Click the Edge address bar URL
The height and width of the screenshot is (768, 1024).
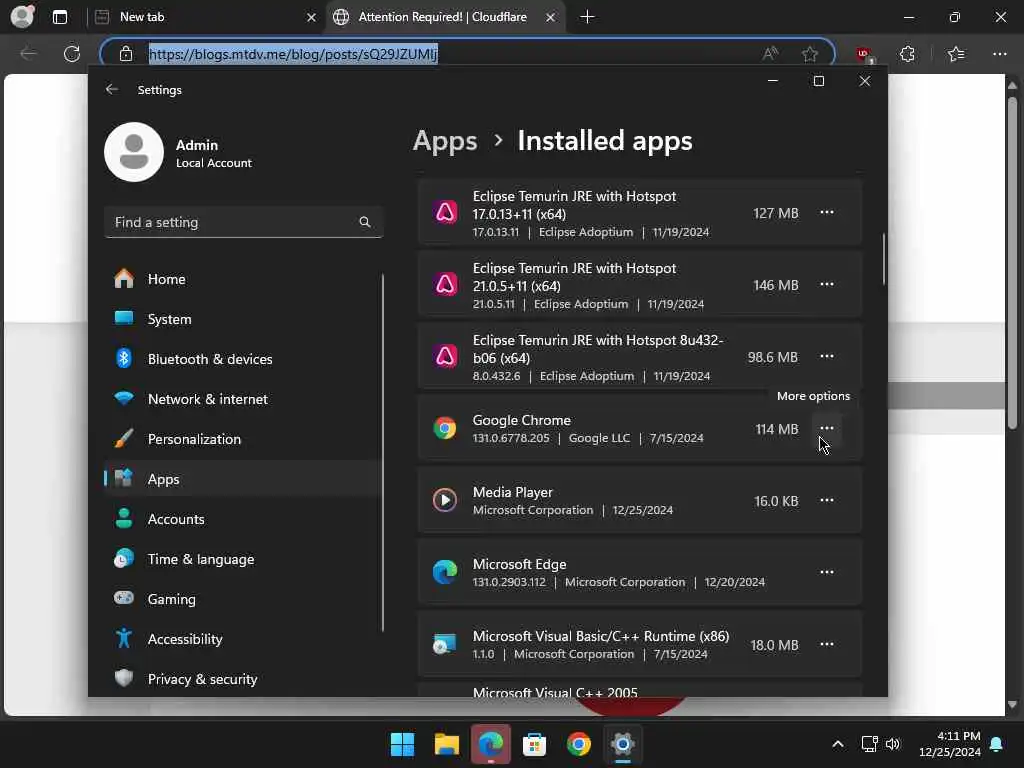coord(293,54)
